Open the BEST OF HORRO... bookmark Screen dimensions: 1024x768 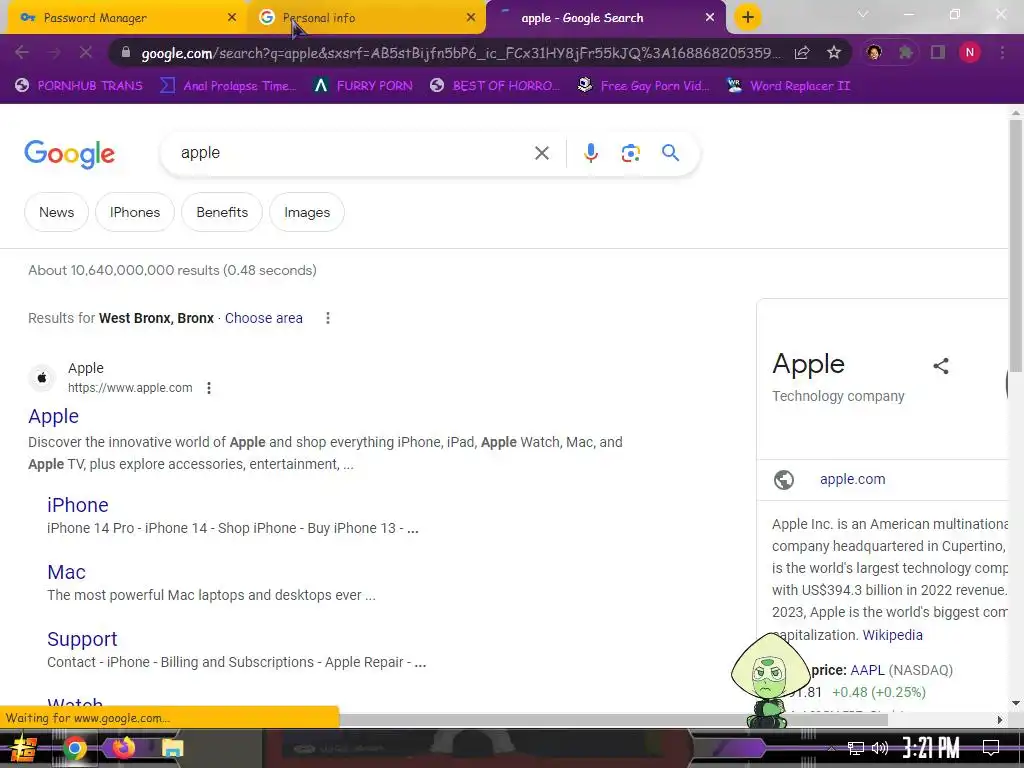(x=495, y=86)
